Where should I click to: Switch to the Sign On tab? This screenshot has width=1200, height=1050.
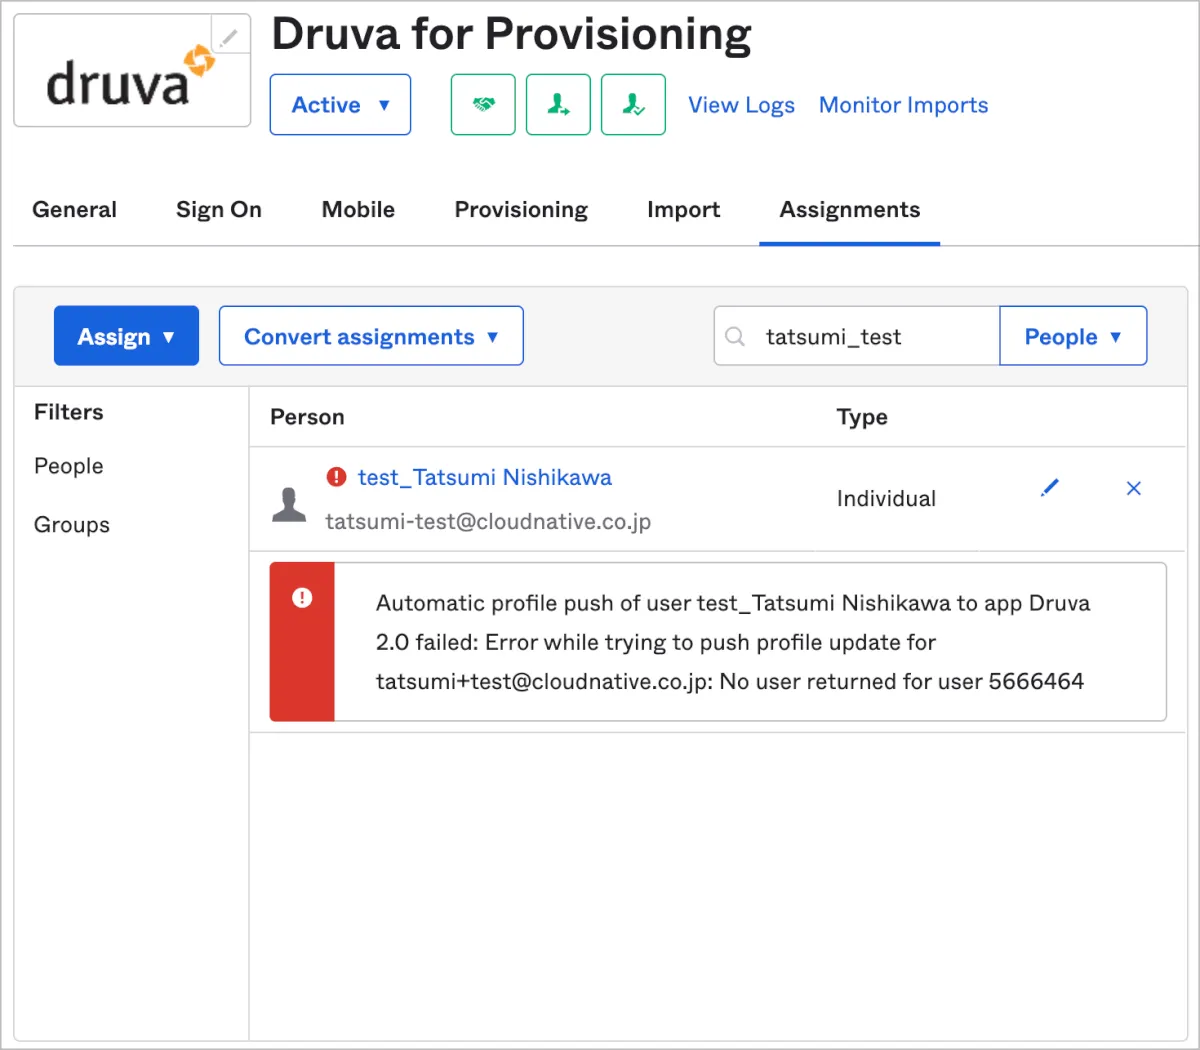click(x=219, y=210)
